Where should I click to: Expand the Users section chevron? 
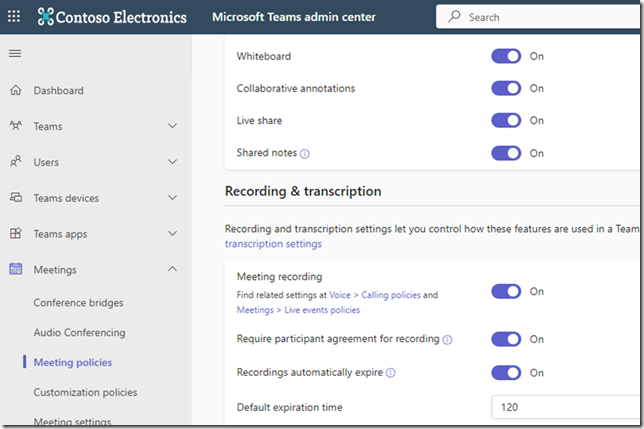pos(173,161)
